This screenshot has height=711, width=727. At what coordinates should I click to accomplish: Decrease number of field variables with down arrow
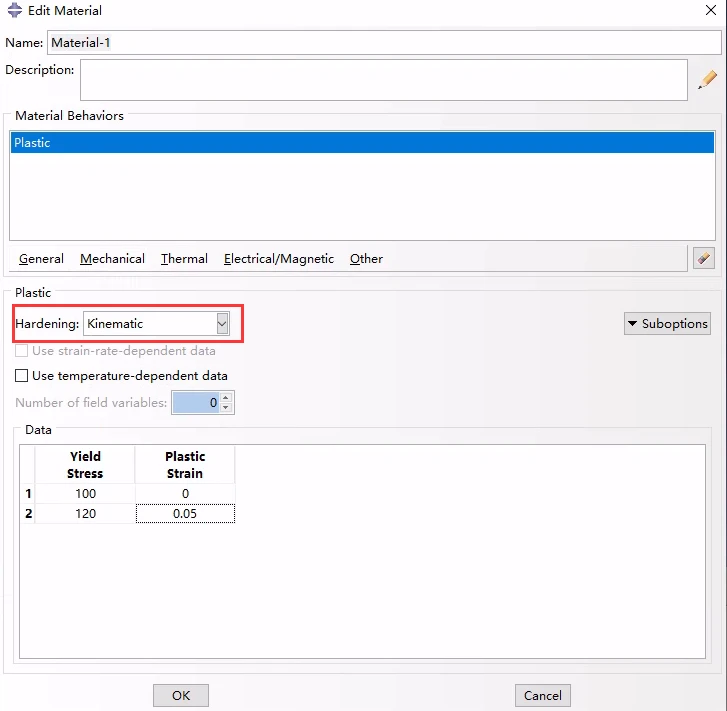click(x=225, y=408)
